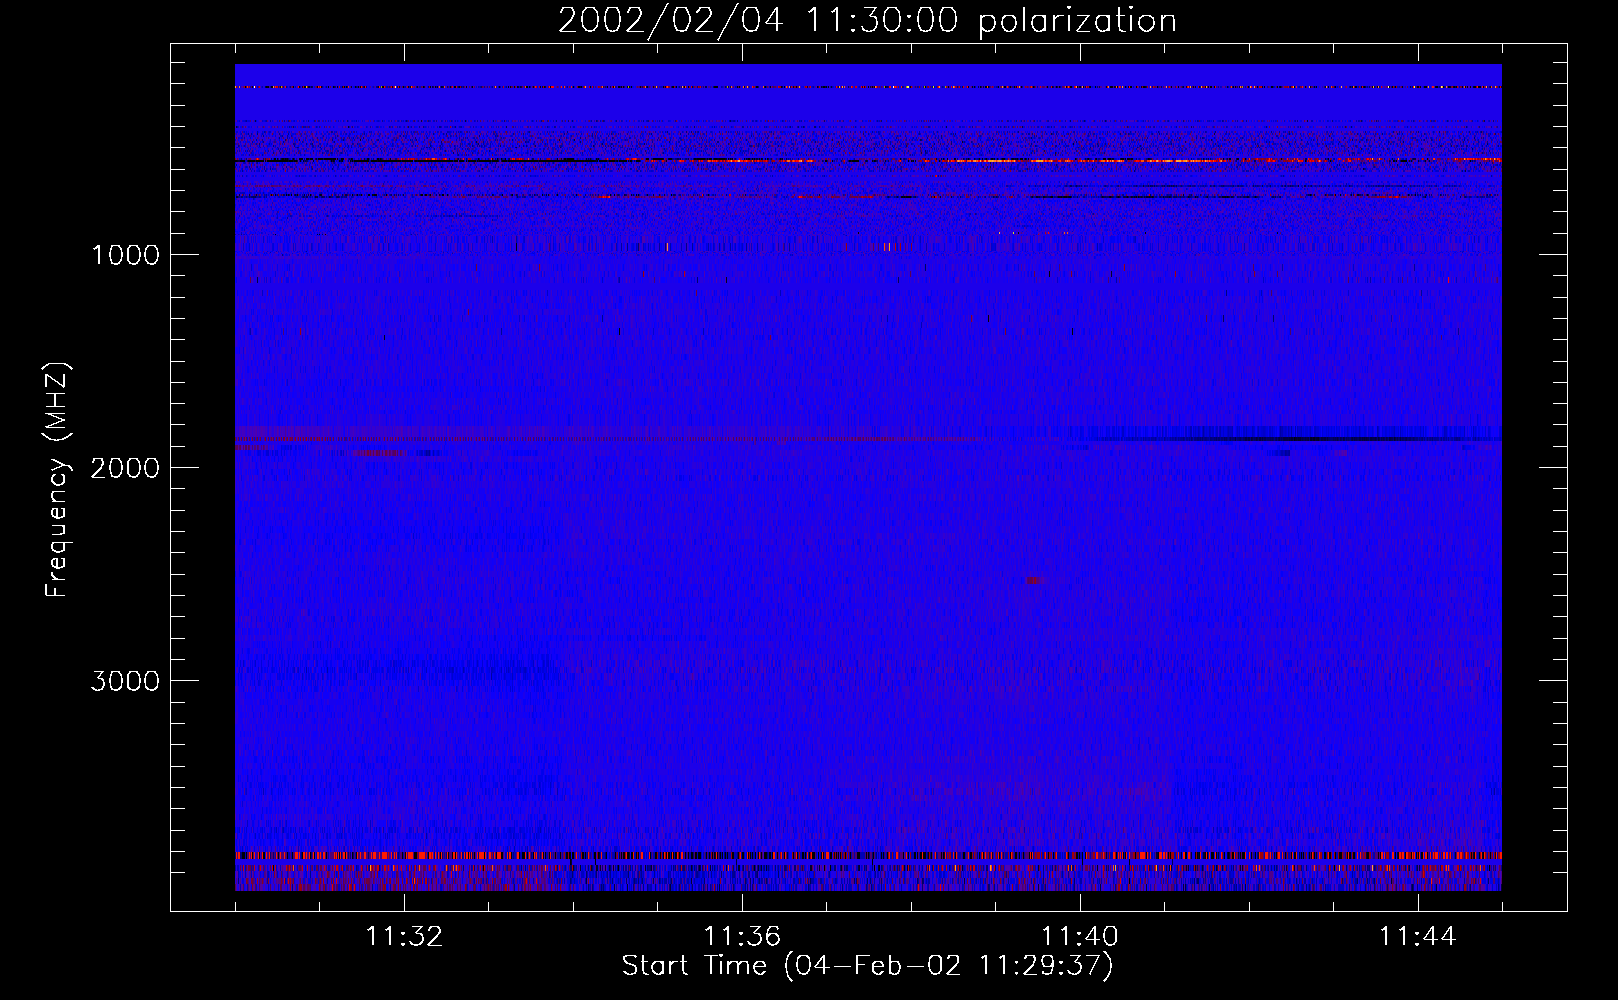Click the 'Start Time (04-Feb-02 11:29:37)' label
This screenshot has height=1000, width=1618.
(x=867, y=966)
